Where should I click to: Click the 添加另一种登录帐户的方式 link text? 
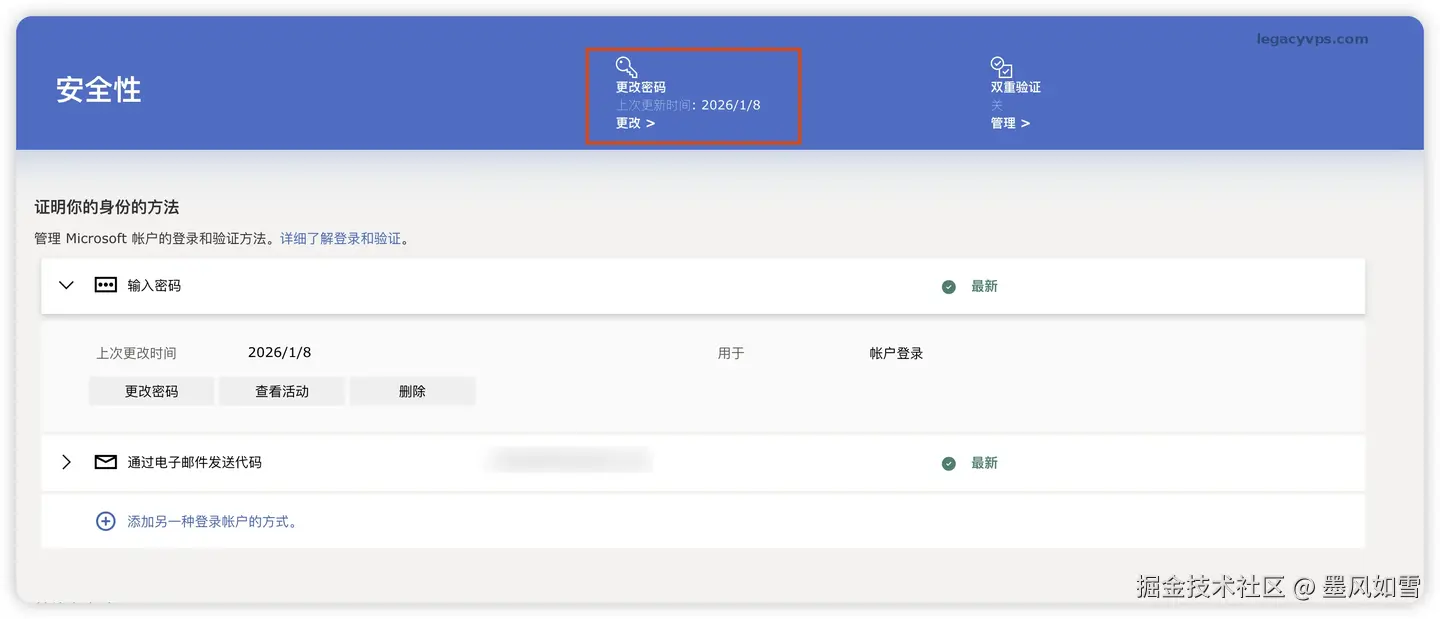pyautogui.click(x=212, y=522)
